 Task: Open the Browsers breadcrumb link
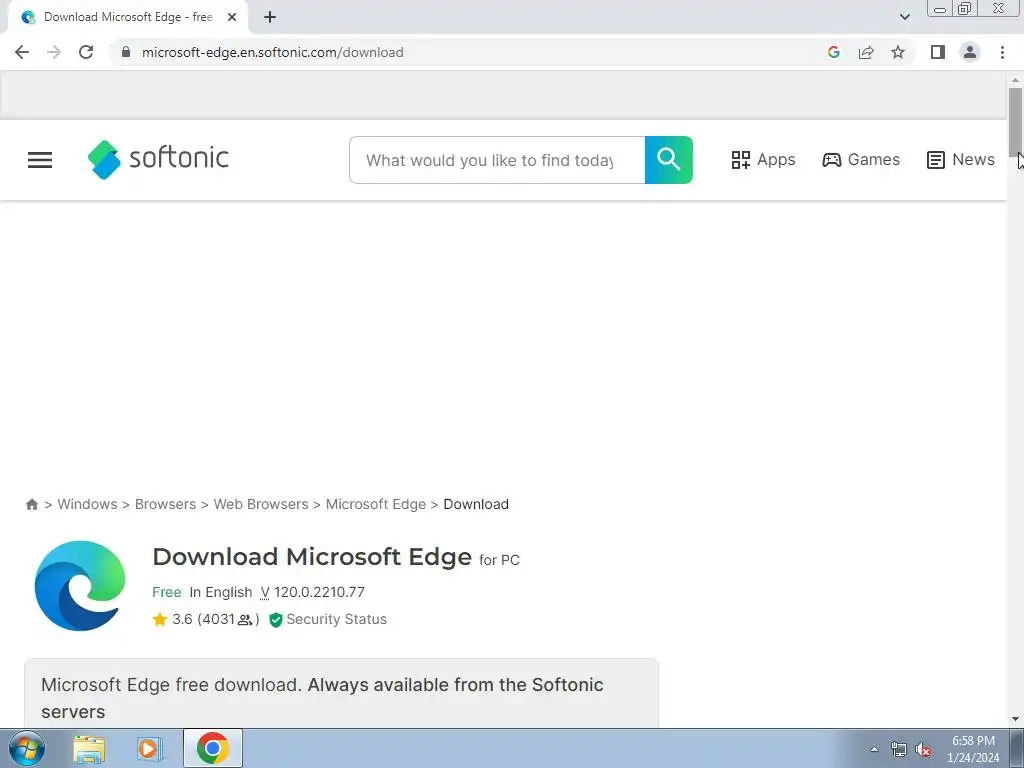click(165, 504)
